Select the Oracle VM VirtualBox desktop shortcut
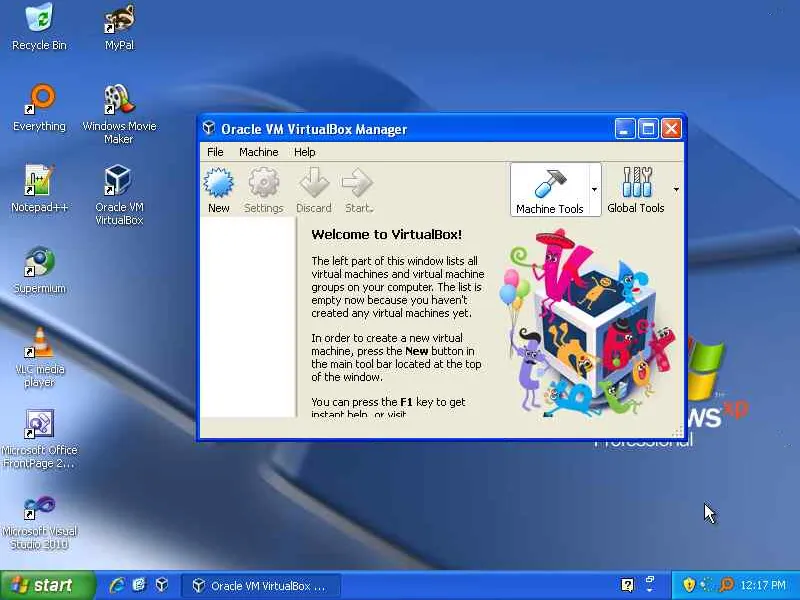Image resolution: width=800 pixels, height=600 pixels. coord(119,195)
